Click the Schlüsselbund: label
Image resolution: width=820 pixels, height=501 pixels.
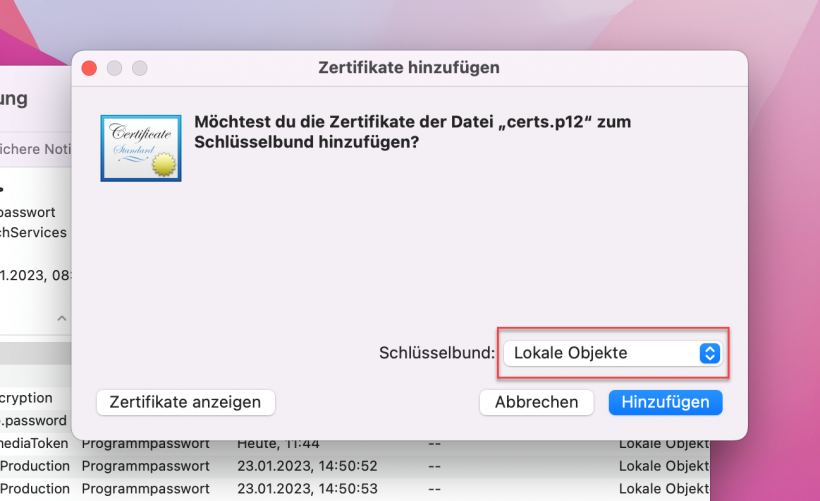tap(437, 353)
